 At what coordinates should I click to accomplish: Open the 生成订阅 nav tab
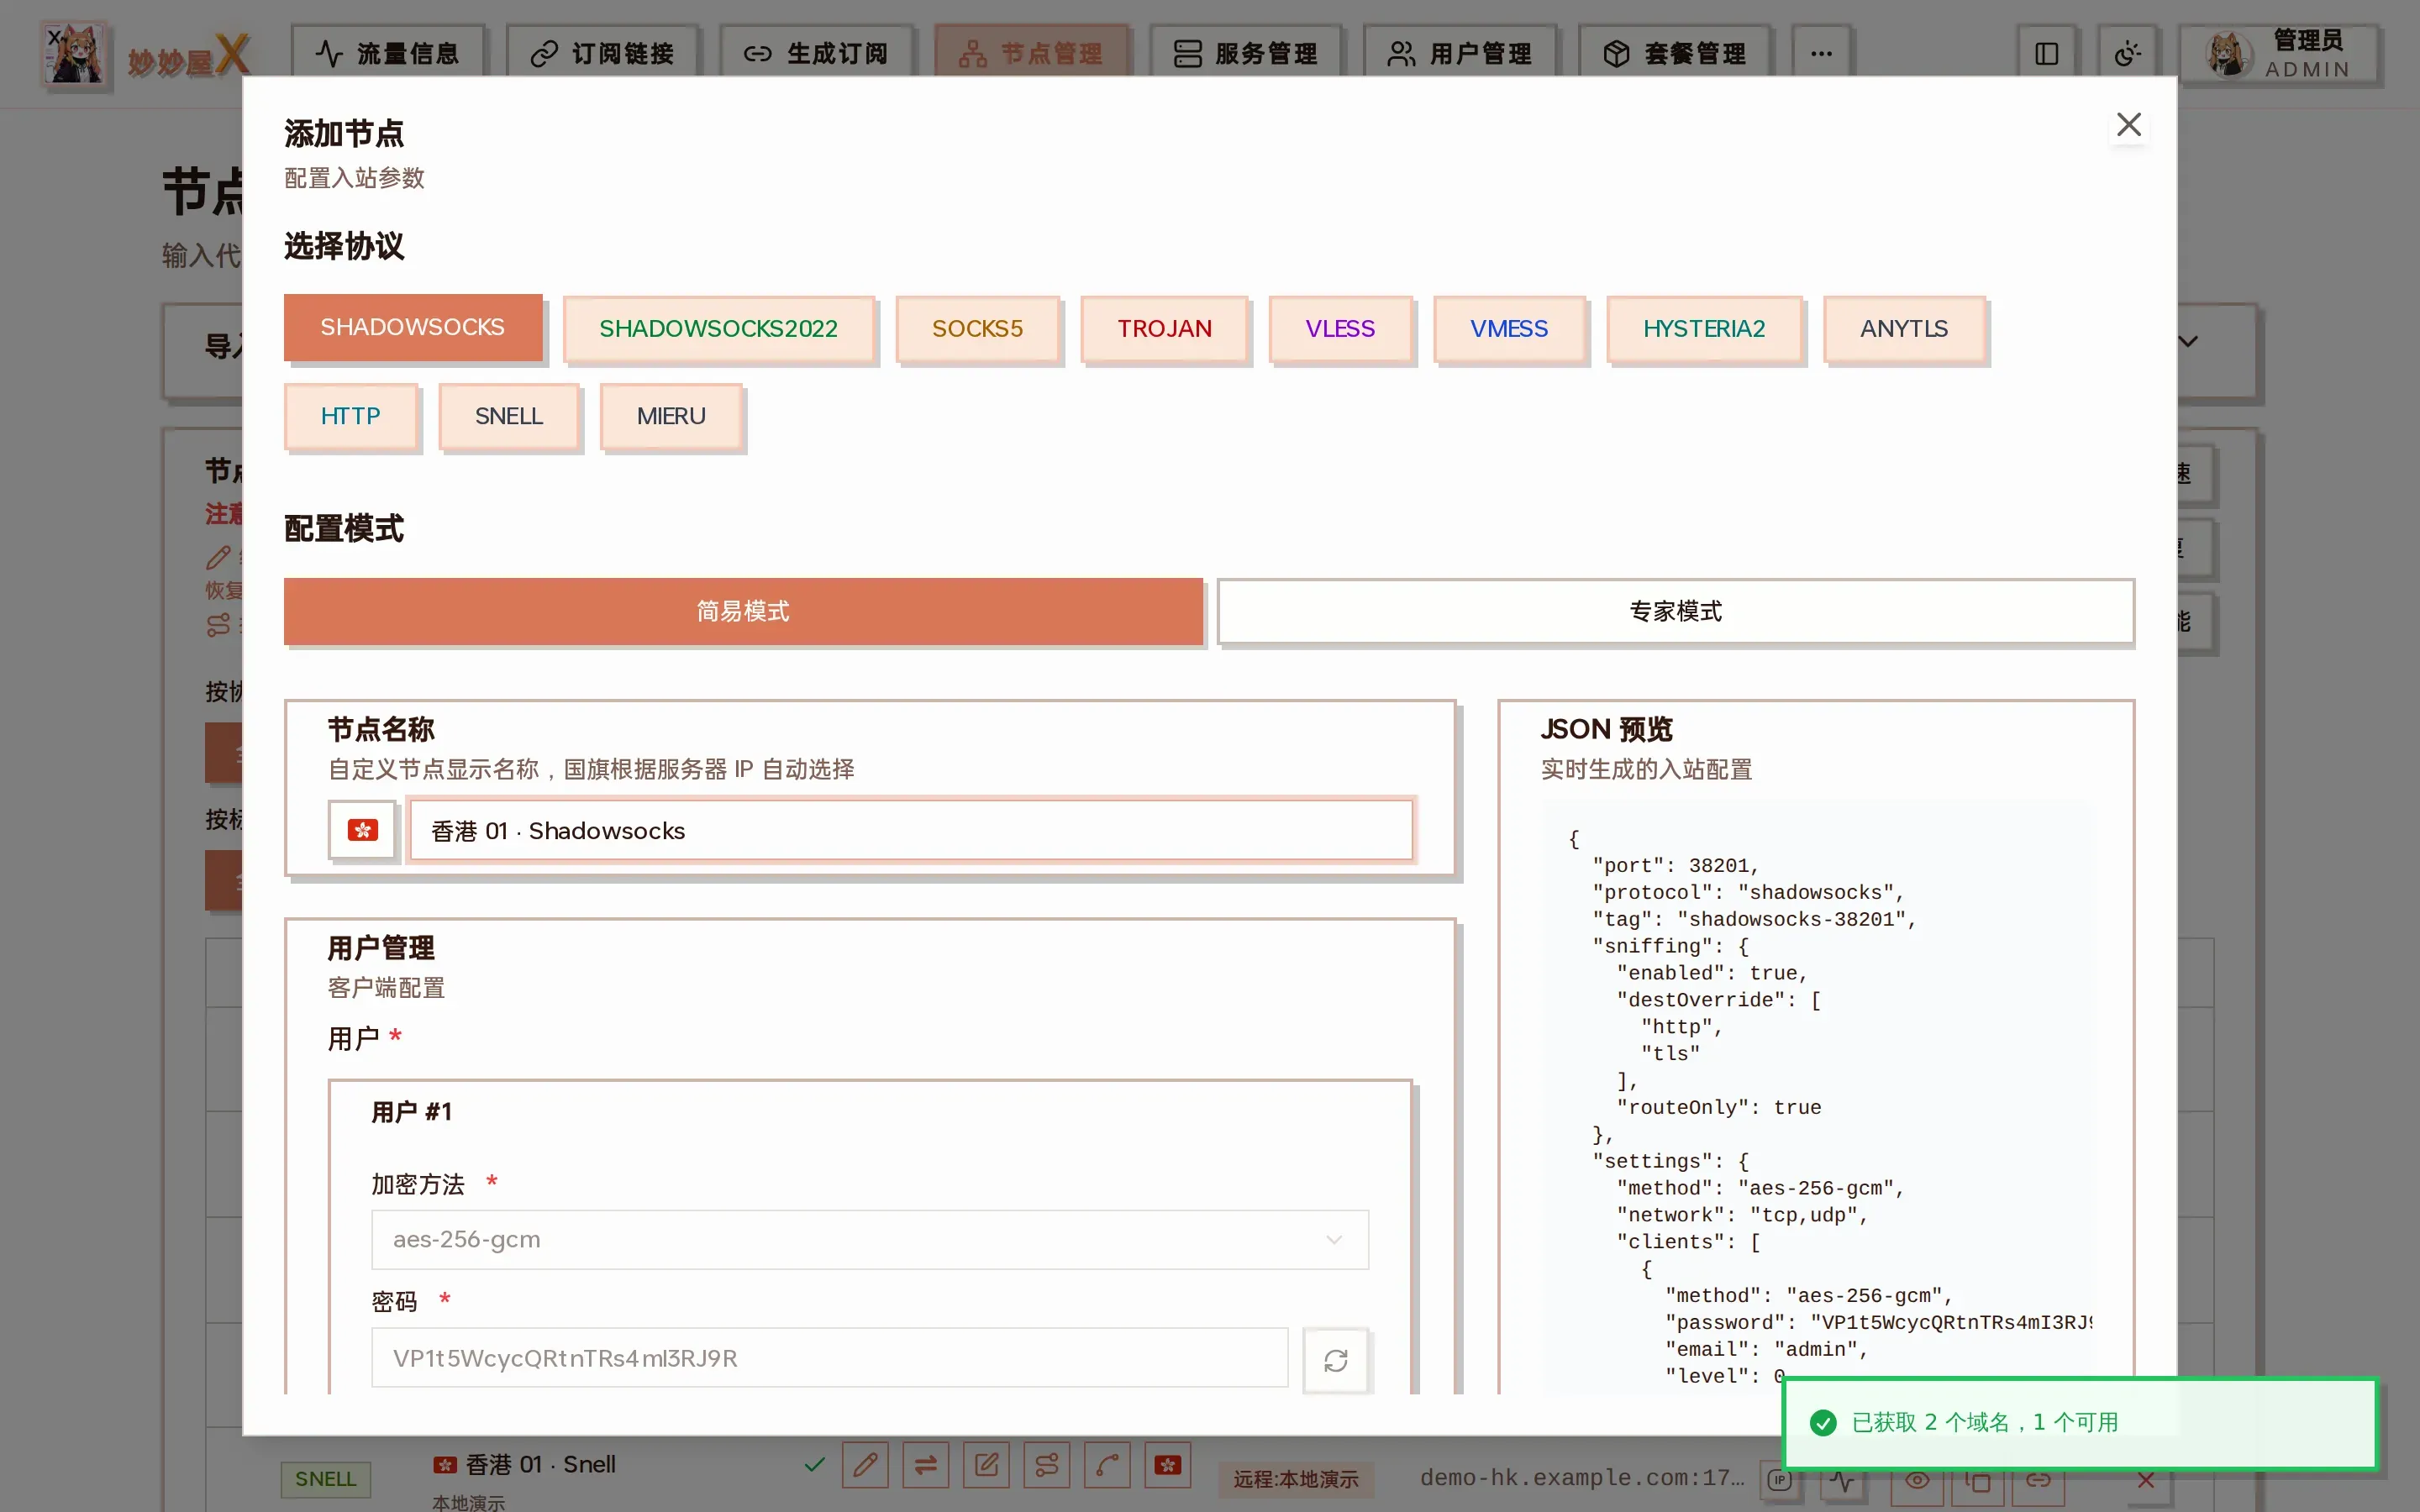pyautogui.click(x=817, y=54)
